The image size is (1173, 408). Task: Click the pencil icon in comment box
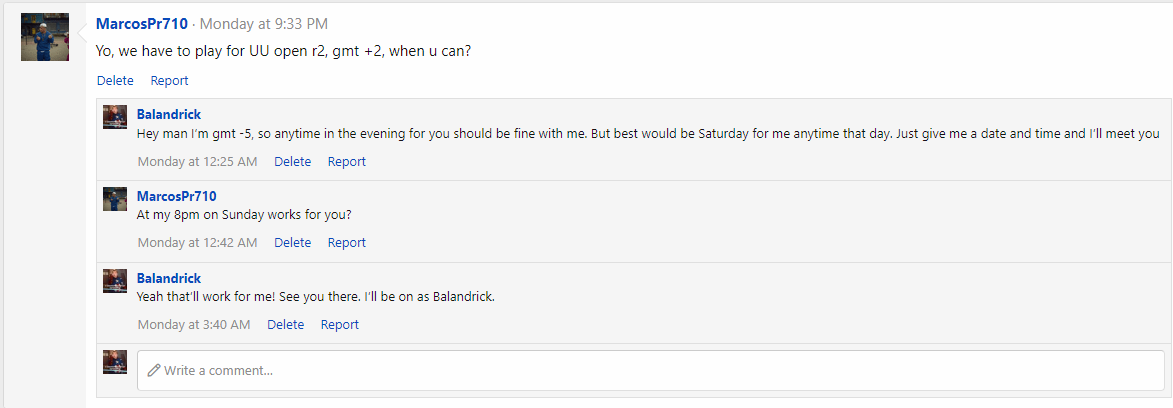click(154, 370)
